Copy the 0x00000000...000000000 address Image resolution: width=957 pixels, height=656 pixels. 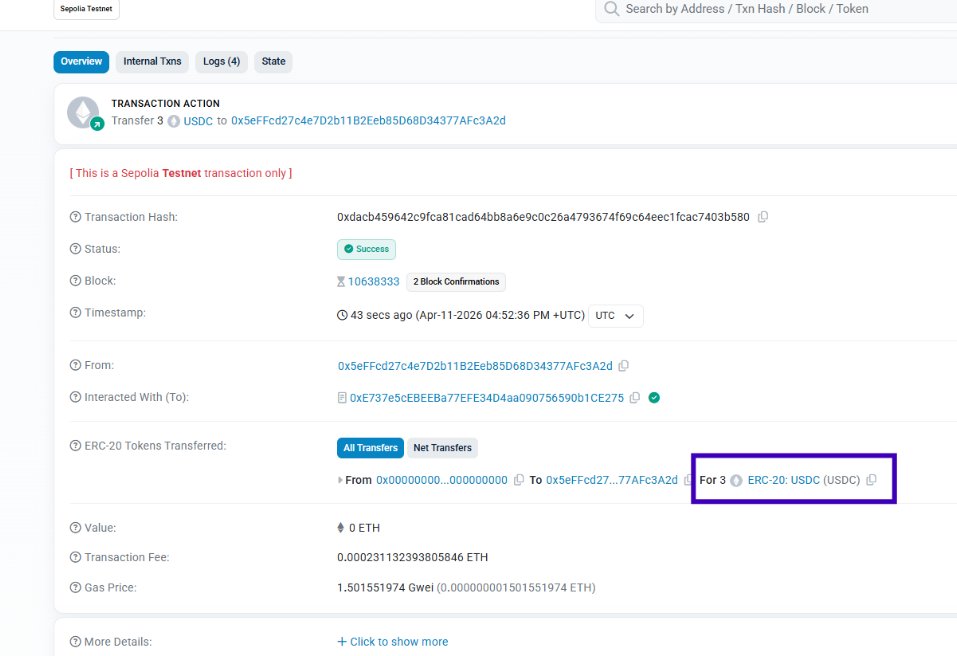[519, 480]
